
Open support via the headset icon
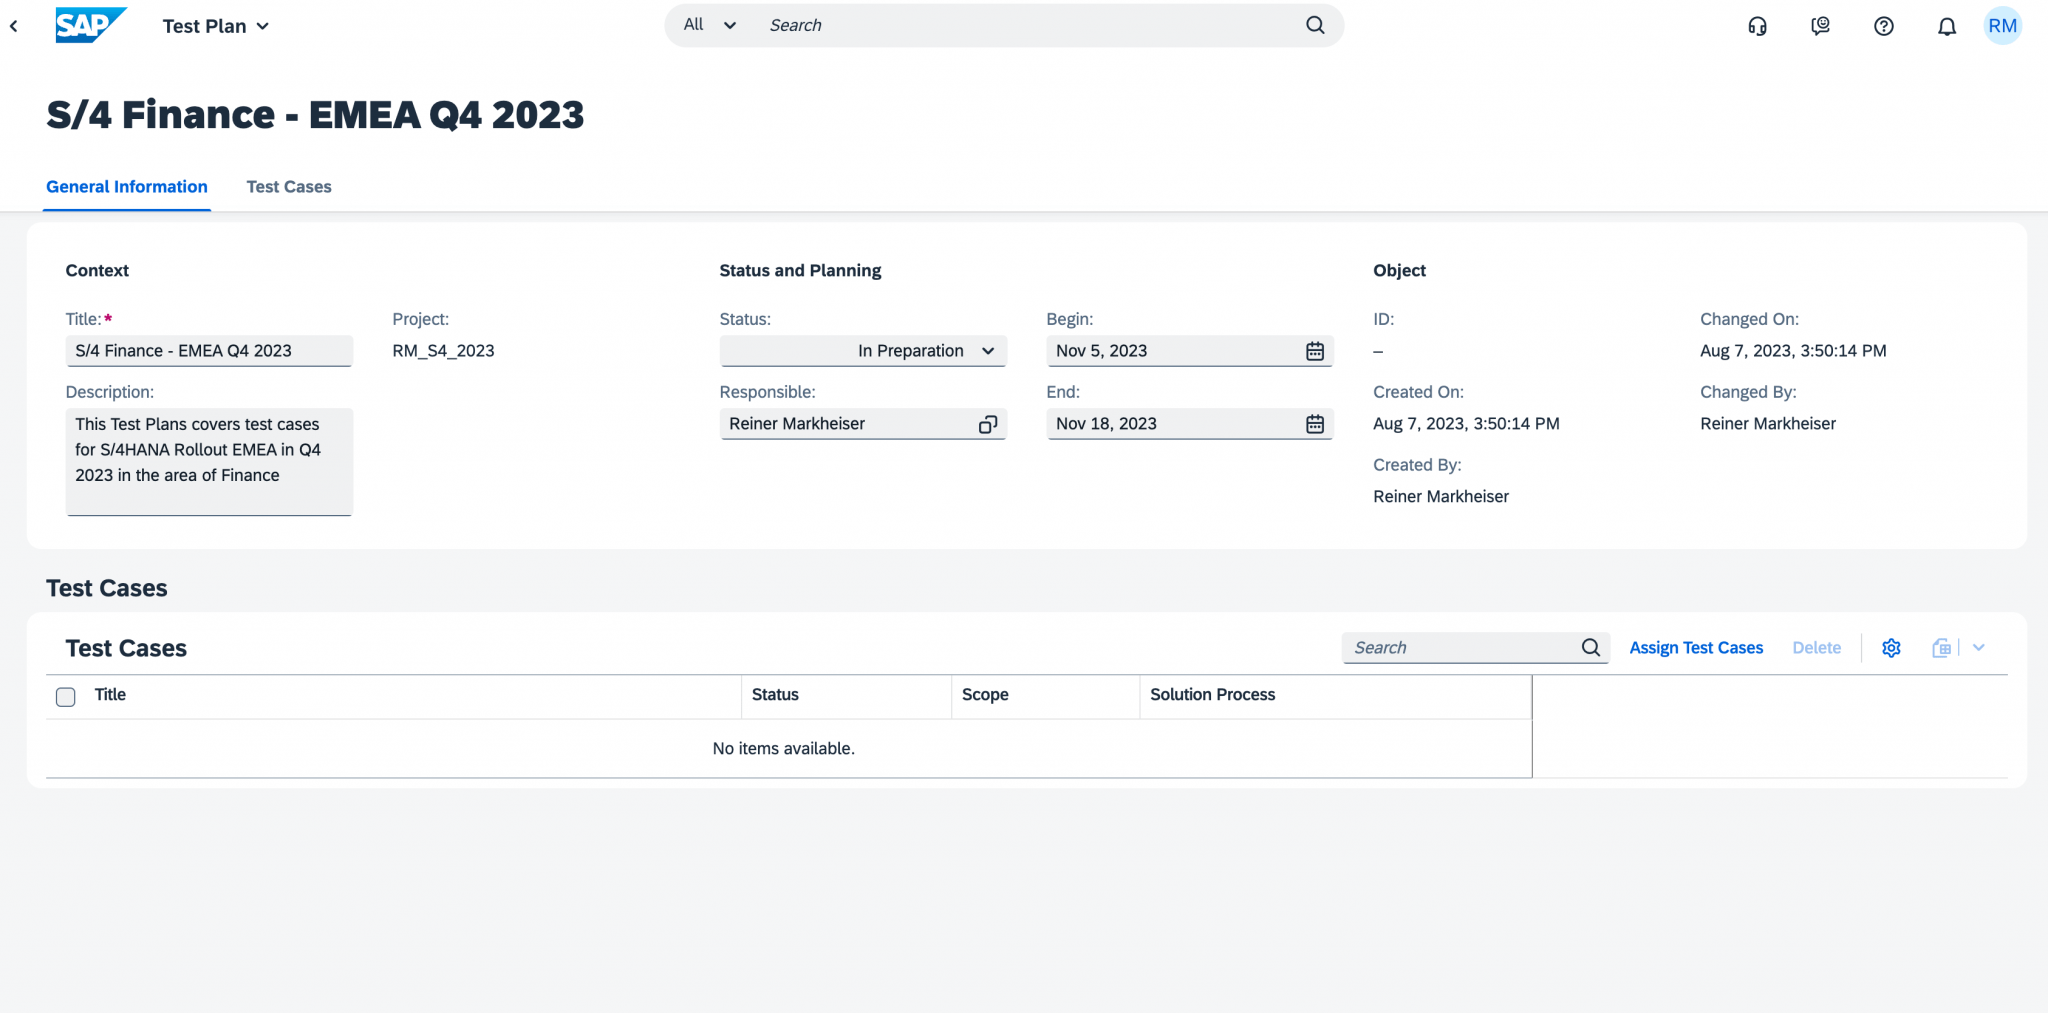pyautogui.click(x=1757, y=26)
